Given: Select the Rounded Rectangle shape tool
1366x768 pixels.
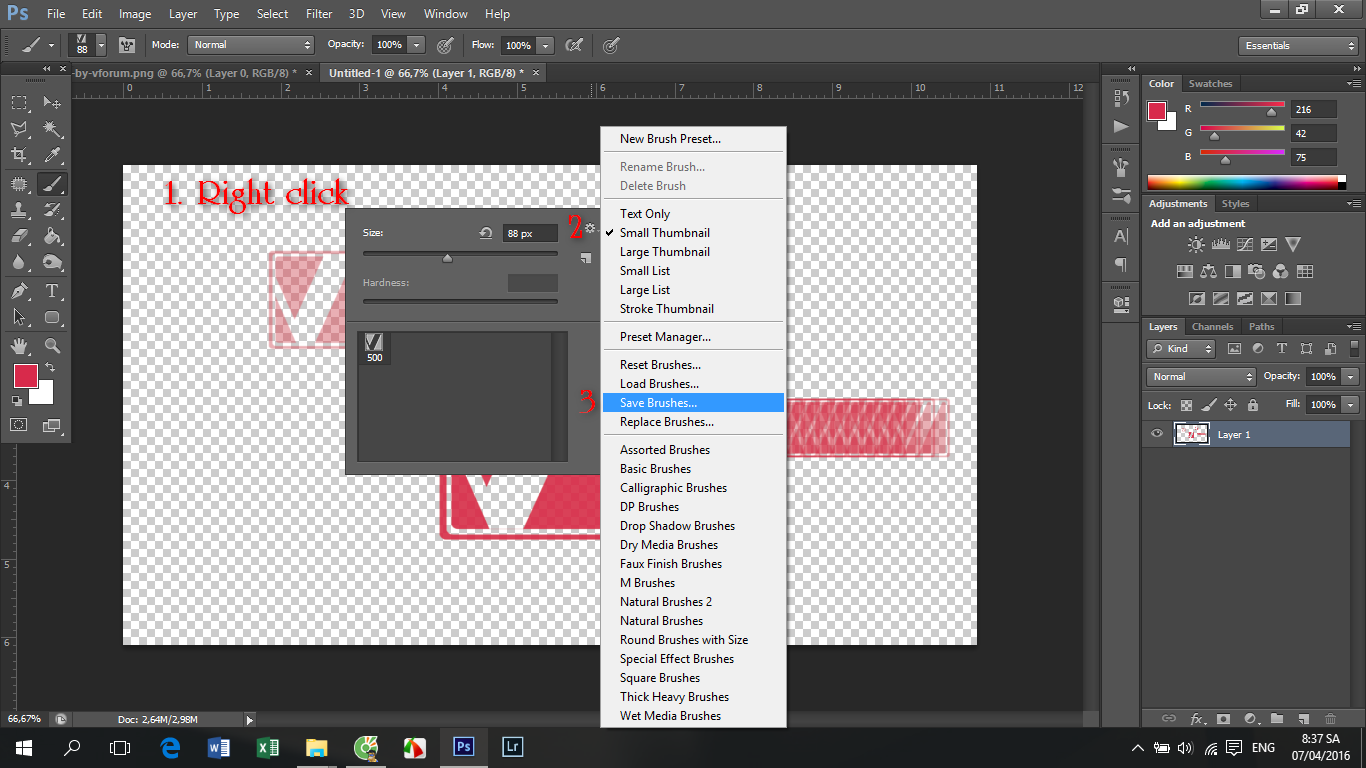Looking at the screenshot, I should (52, 317).
